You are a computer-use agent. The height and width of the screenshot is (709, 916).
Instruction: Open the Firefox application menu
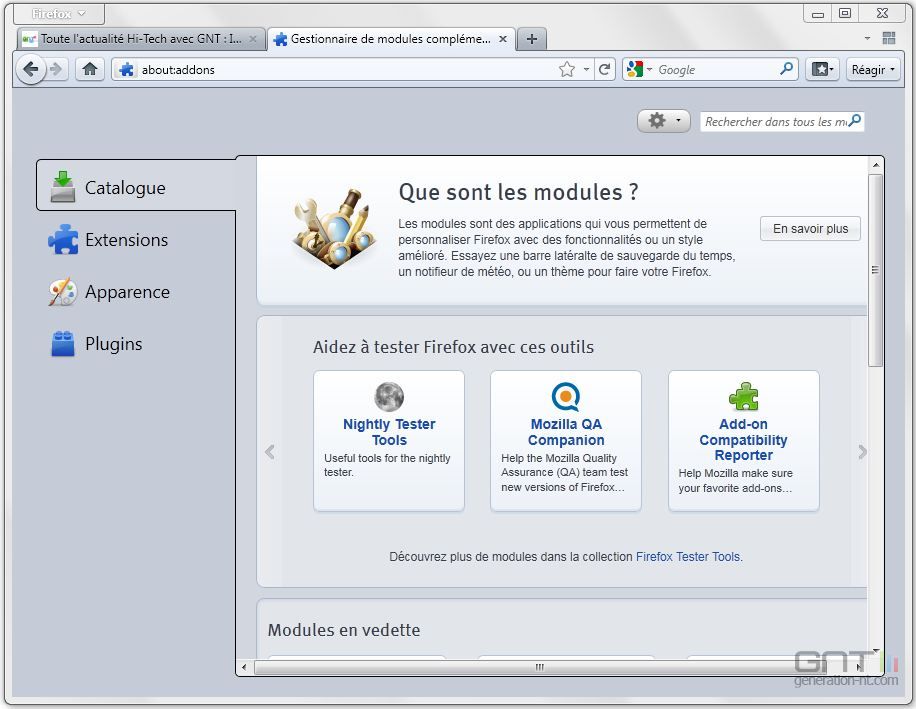click(58, 13)
